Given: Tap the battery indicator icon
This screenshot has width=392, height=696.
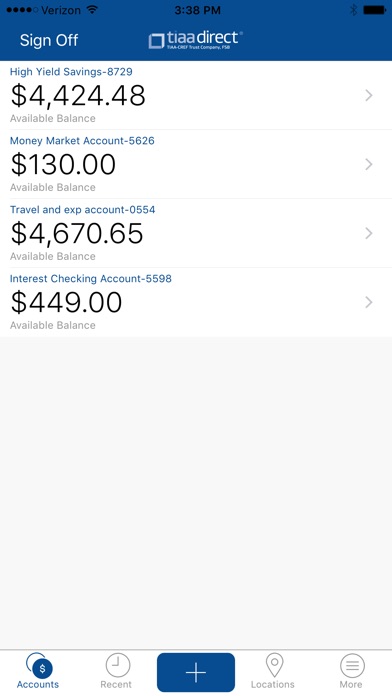Looking at the screenshot, I should coord(375,10).
